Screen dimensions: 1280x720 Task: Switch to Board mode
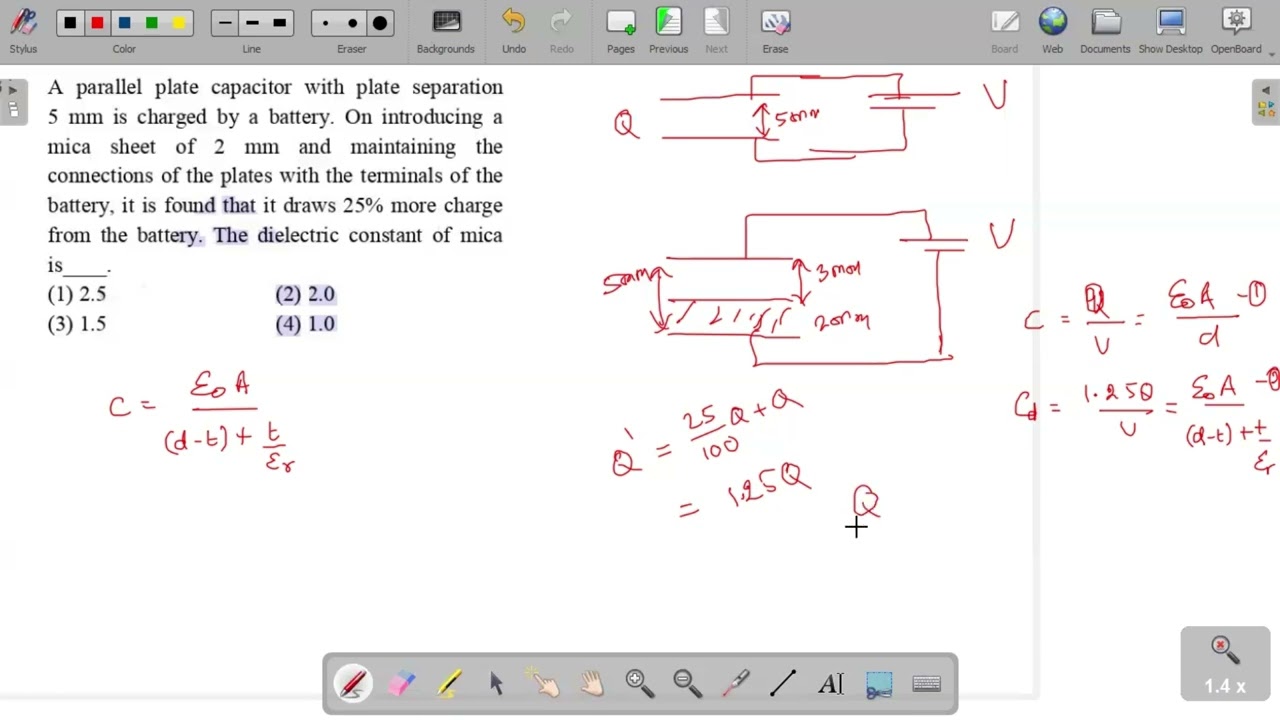tap(1005, 31)
